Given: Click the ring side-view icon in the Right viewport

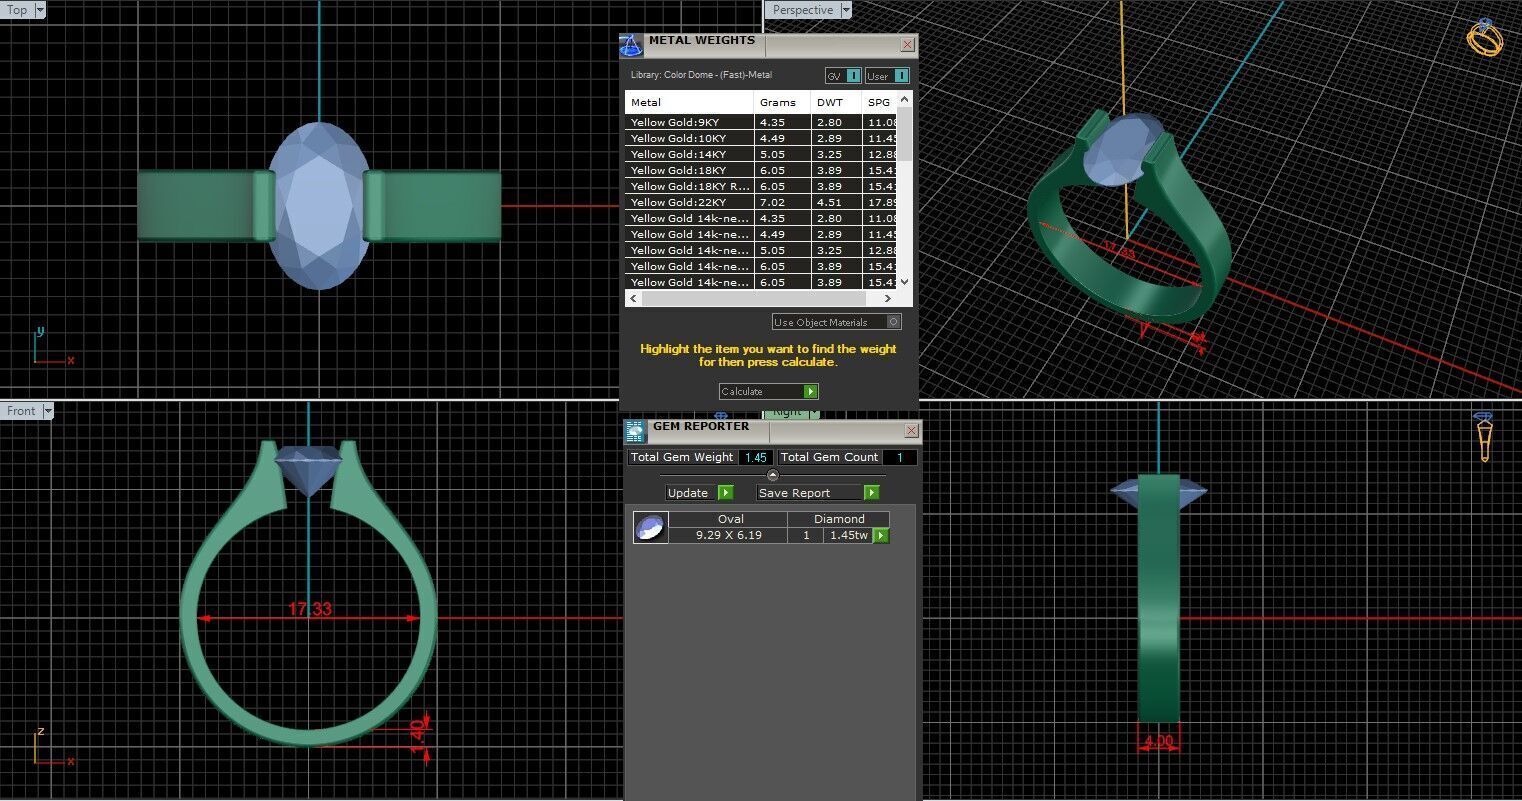Looking at the screenshot, I should [1484, 436].
